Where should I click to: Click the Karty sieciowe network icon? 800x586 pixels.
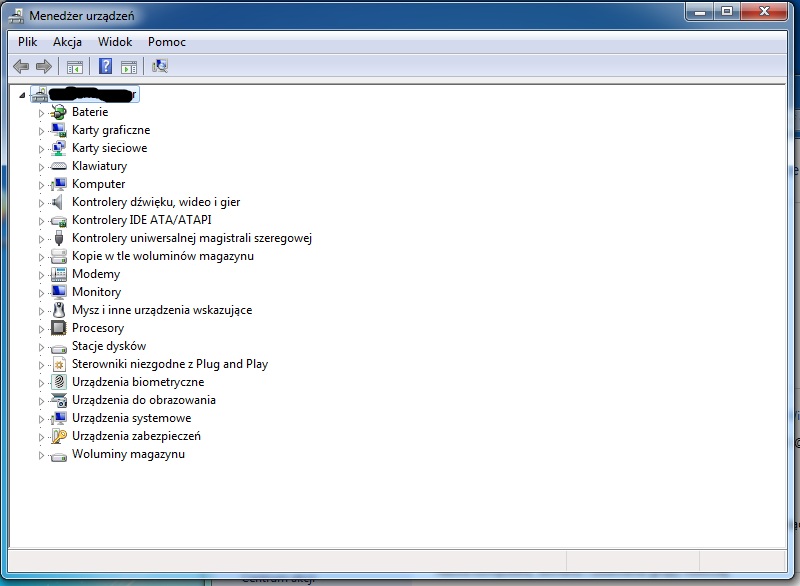[59, 148]
